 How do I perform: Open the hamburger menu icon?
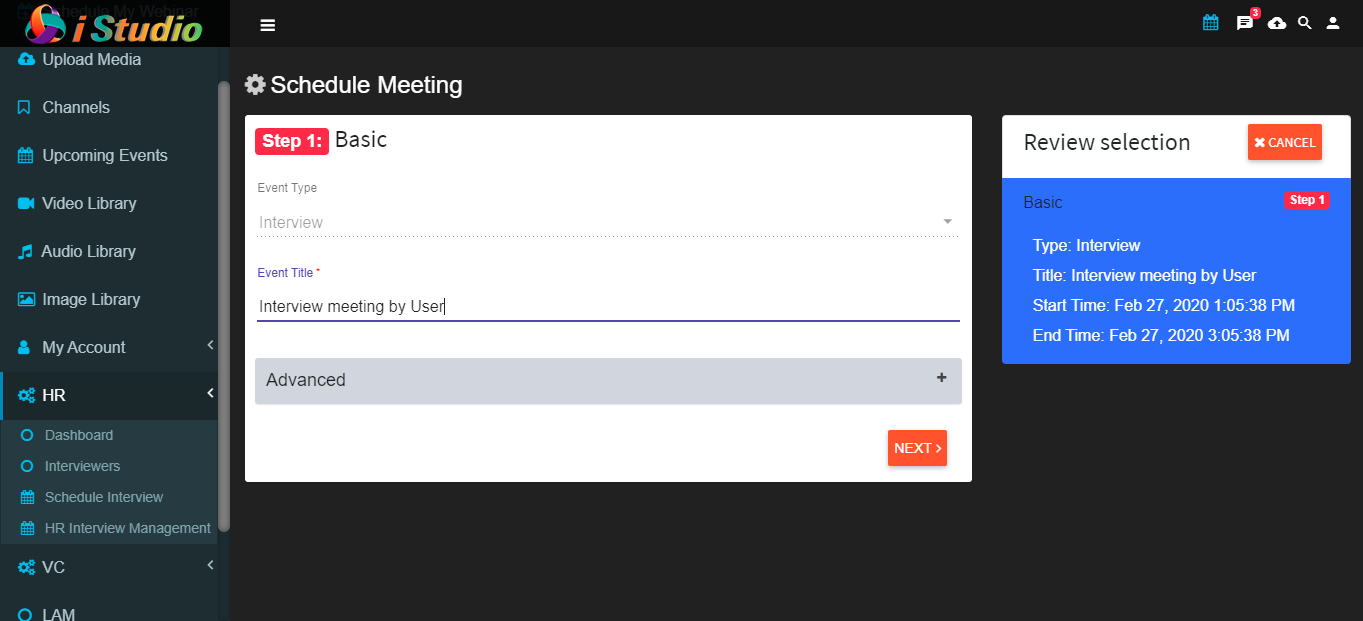click(x=267, y=25)
